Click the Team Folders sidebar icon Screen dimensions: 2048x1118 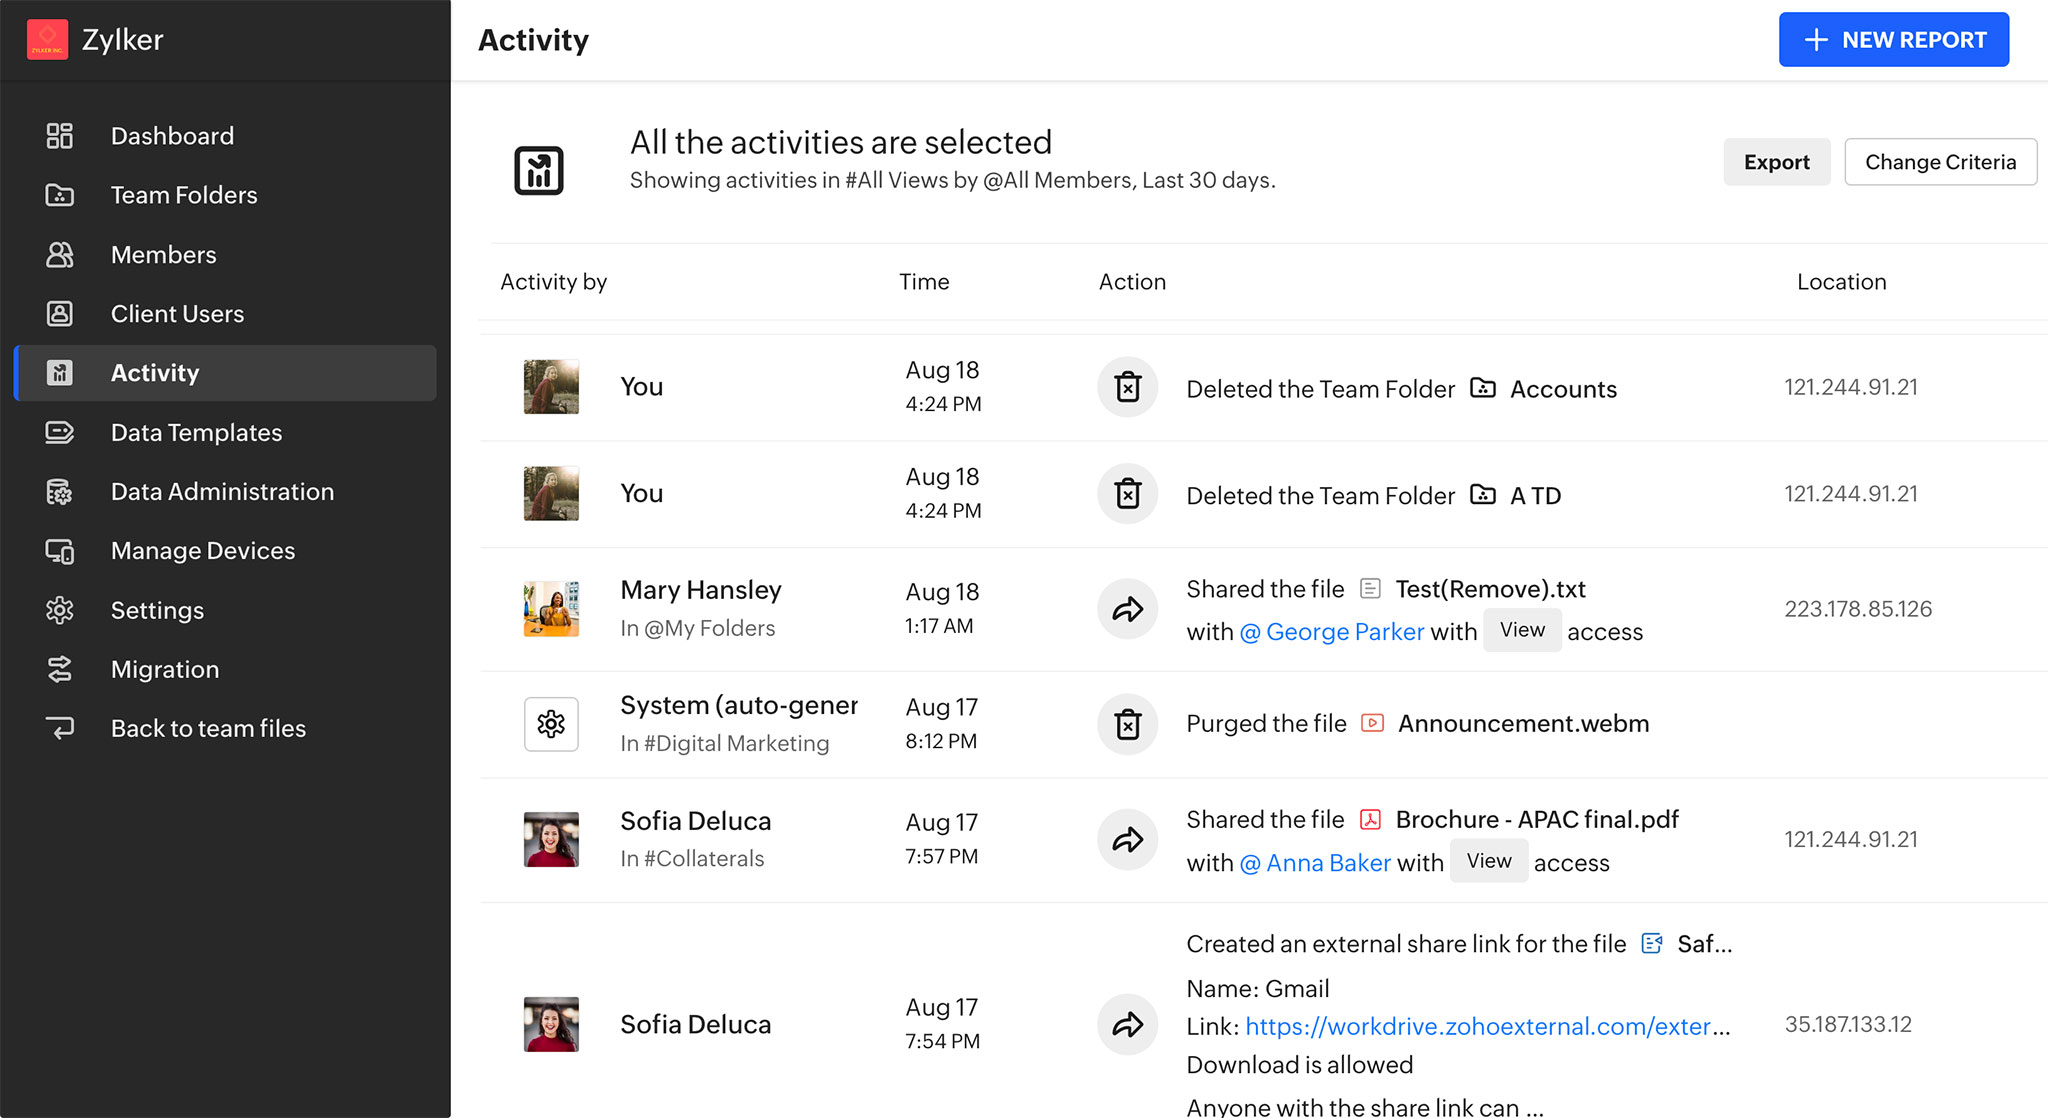point(60,195)
